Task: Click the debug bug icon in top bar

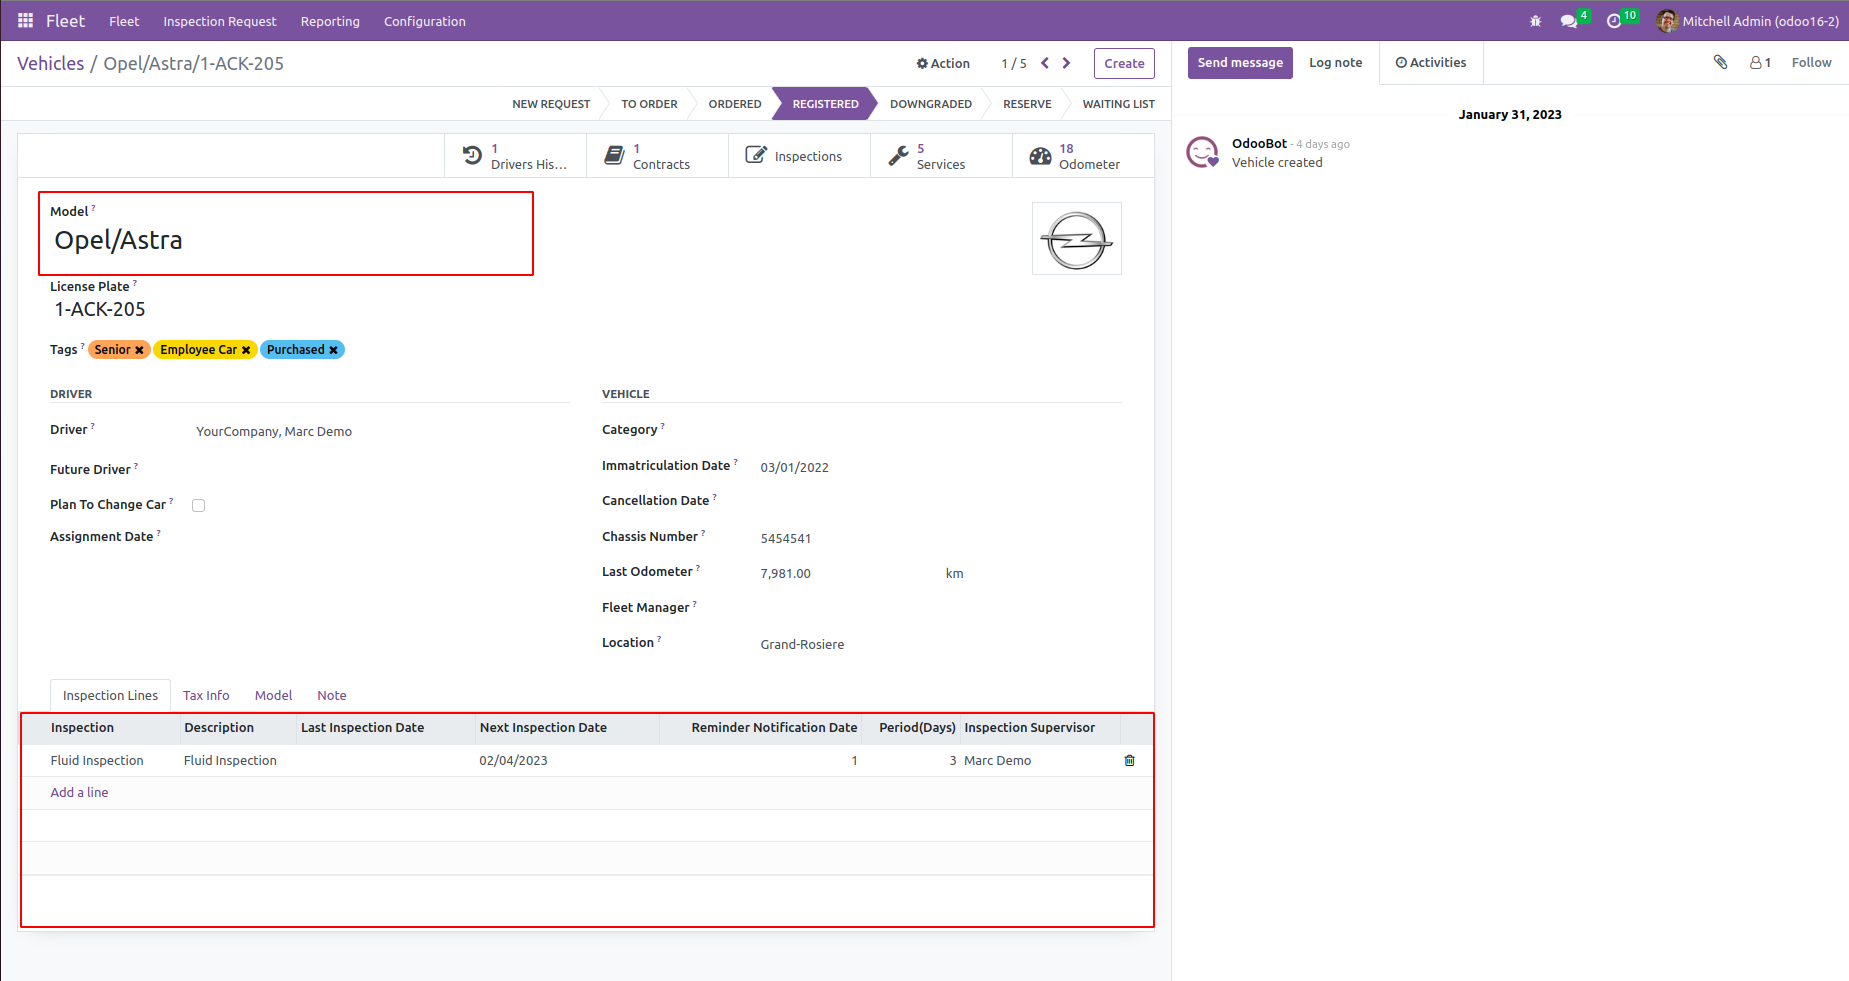Action: (1535, 21)
